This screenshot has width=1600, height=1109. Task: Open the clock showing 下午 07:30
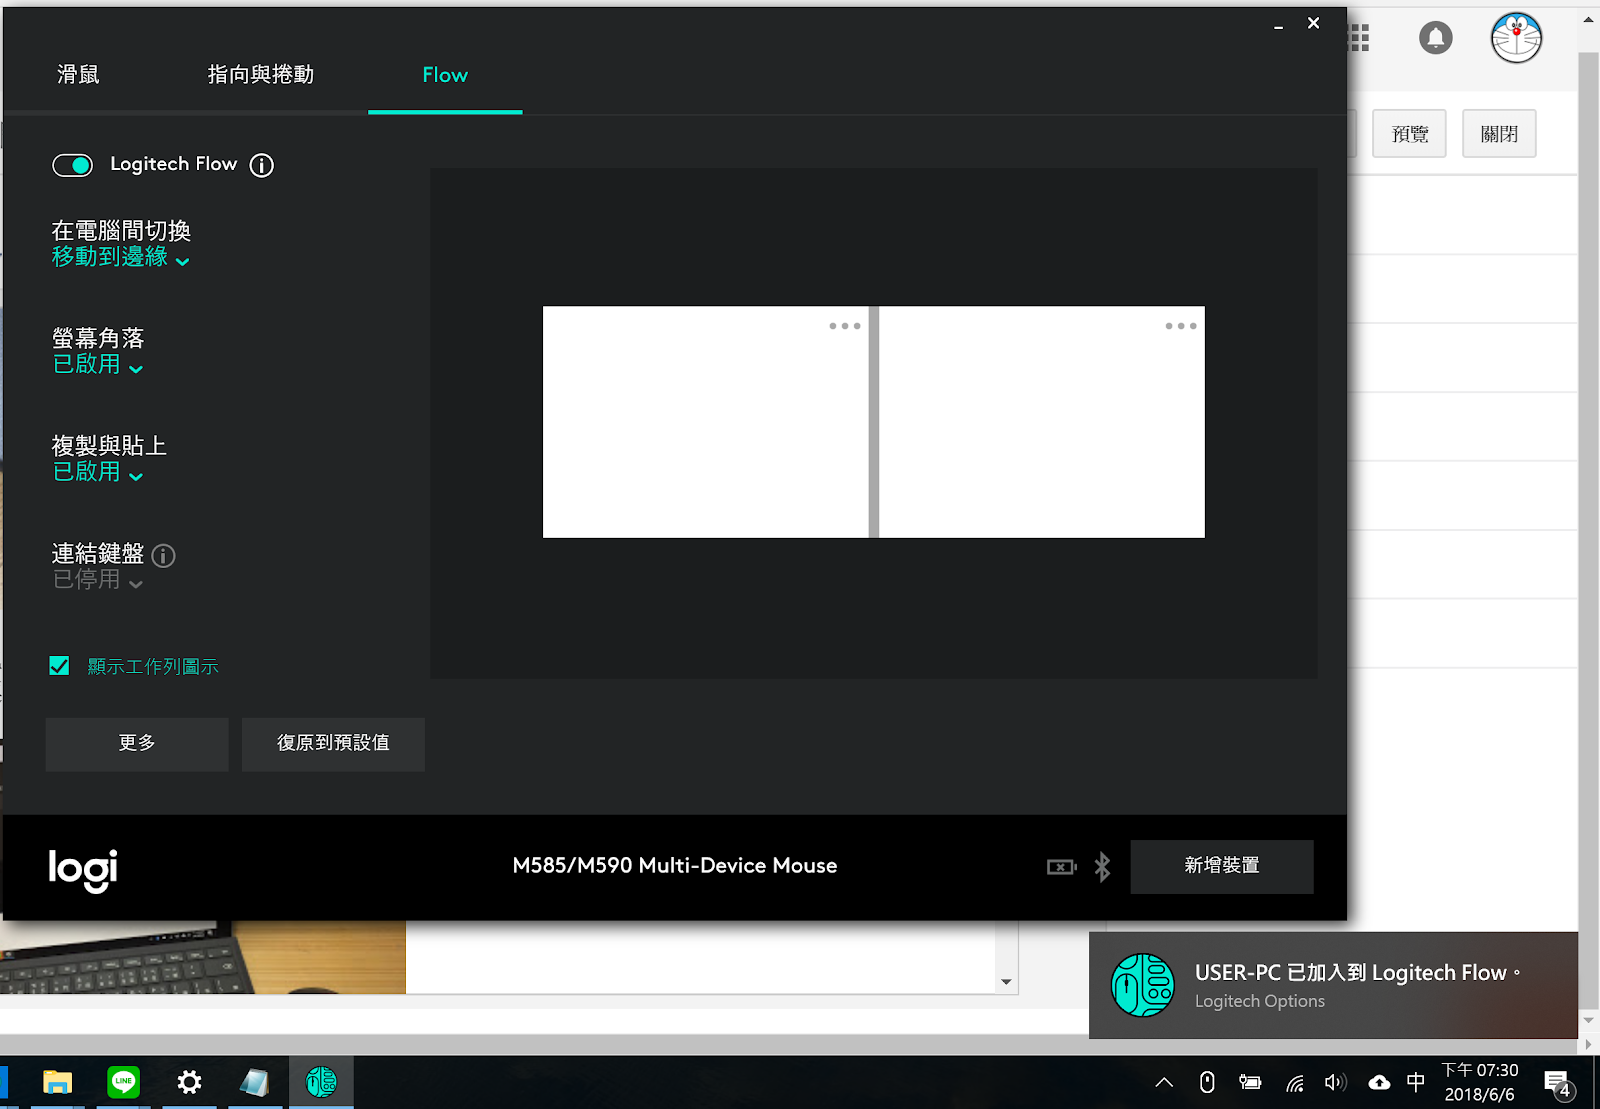coord(1480,1082)
